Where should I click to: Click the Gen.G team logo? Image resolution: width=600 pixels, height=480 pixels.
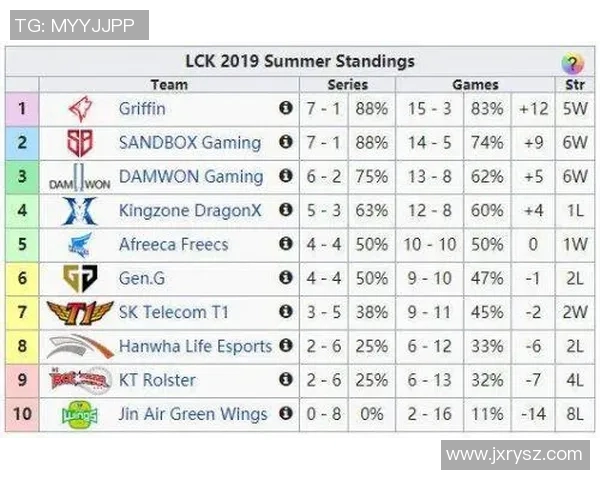pos(79,279)
